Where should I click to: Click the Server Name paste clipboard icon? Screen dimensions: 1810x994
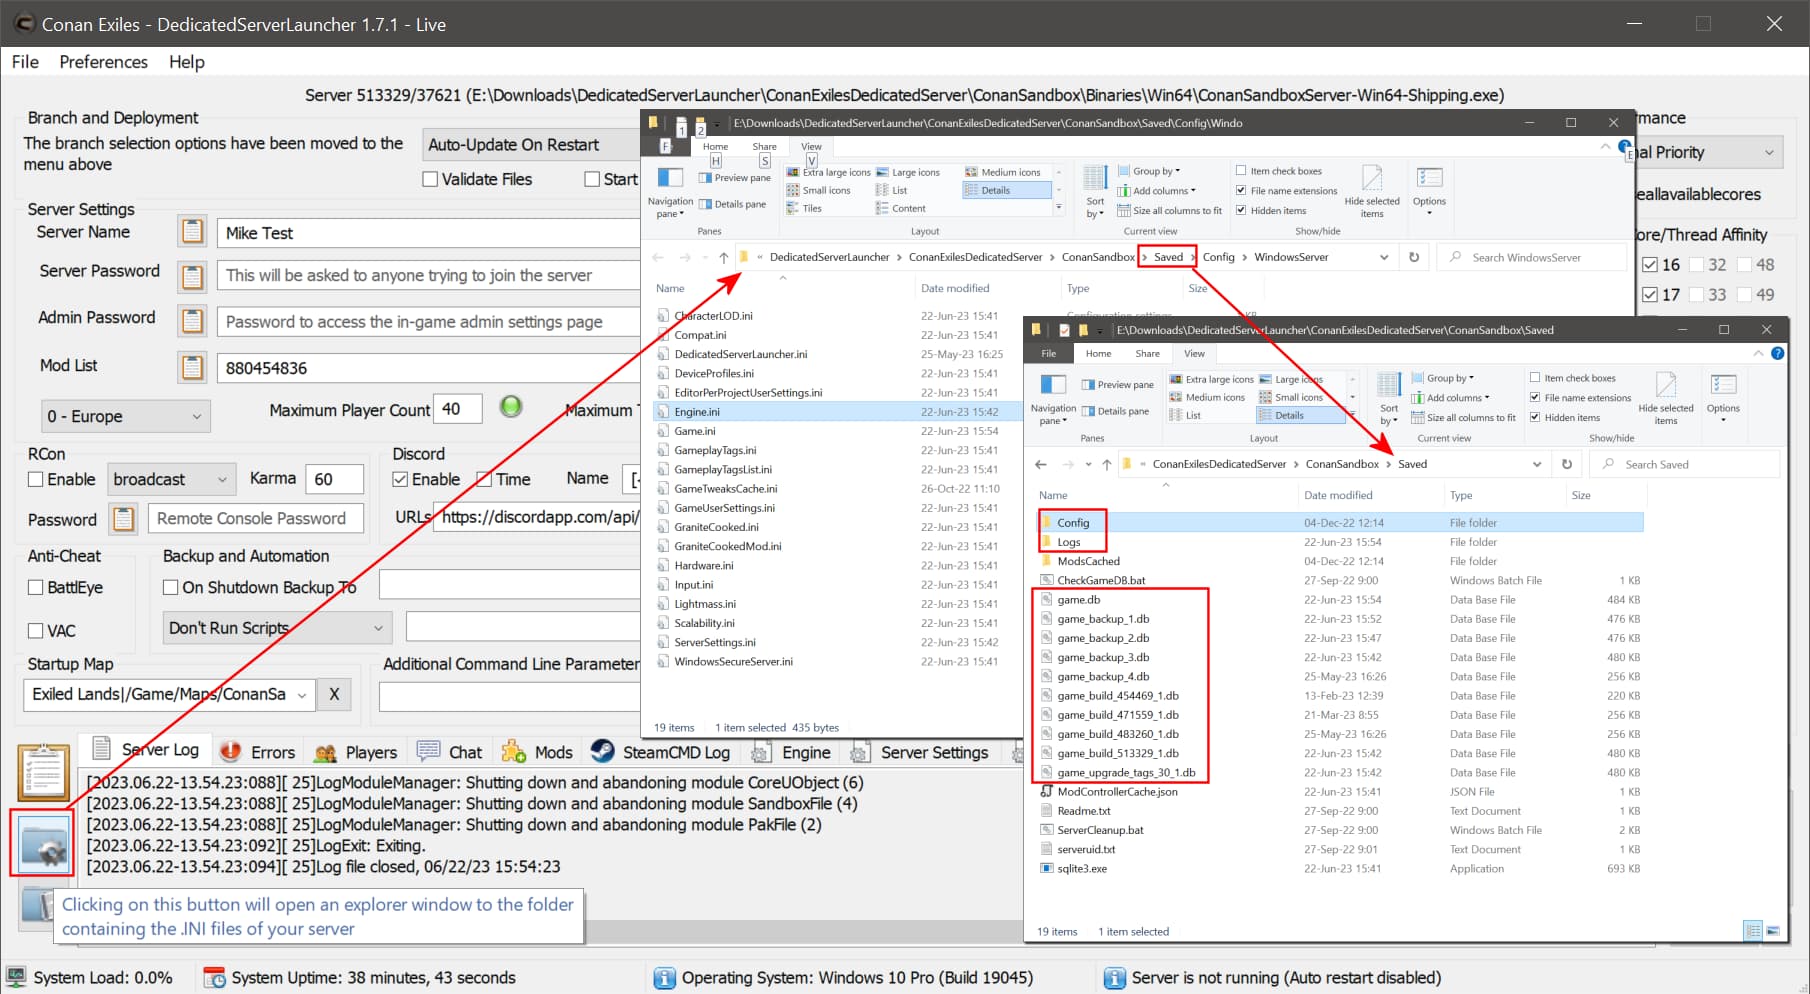tap(192, 232)
